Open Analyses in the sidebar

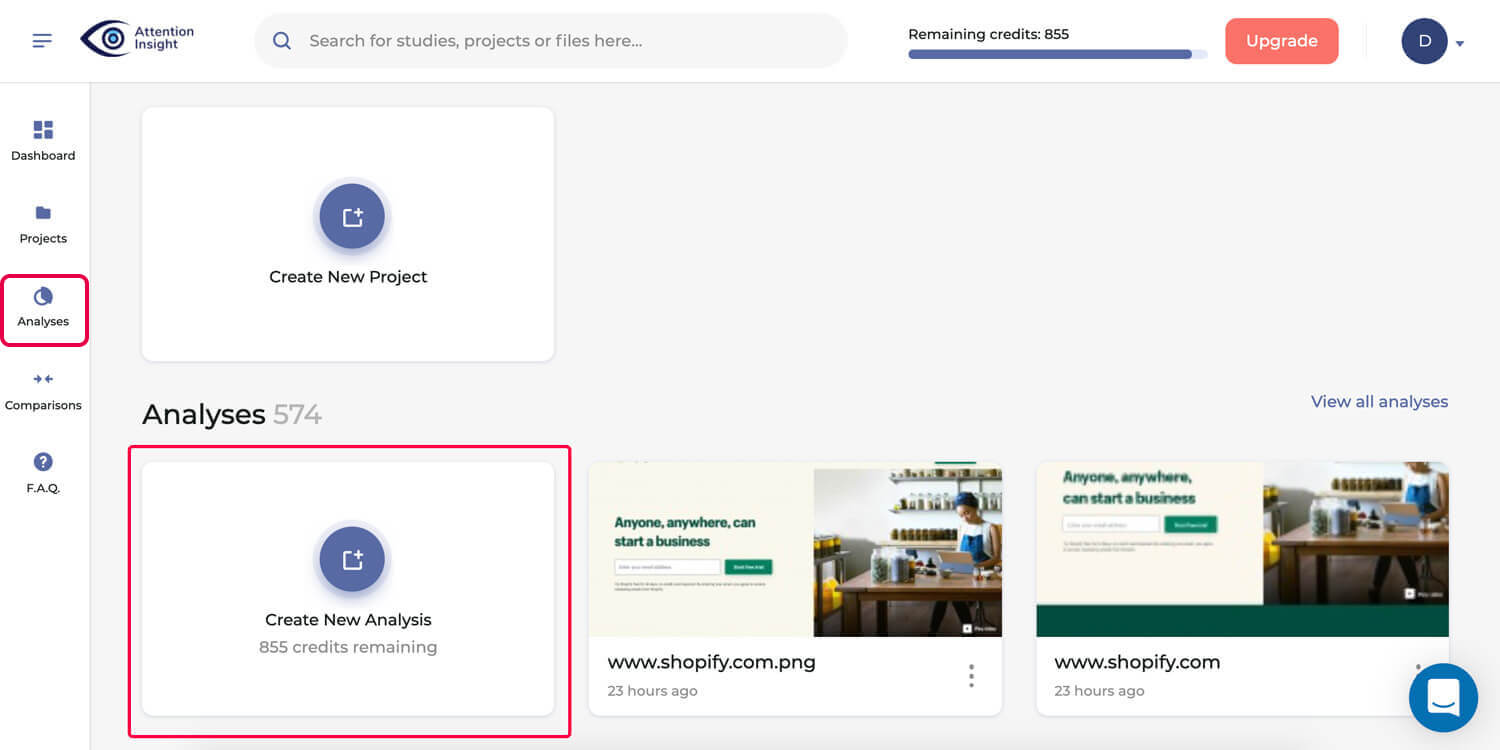(x=43, y=308)
